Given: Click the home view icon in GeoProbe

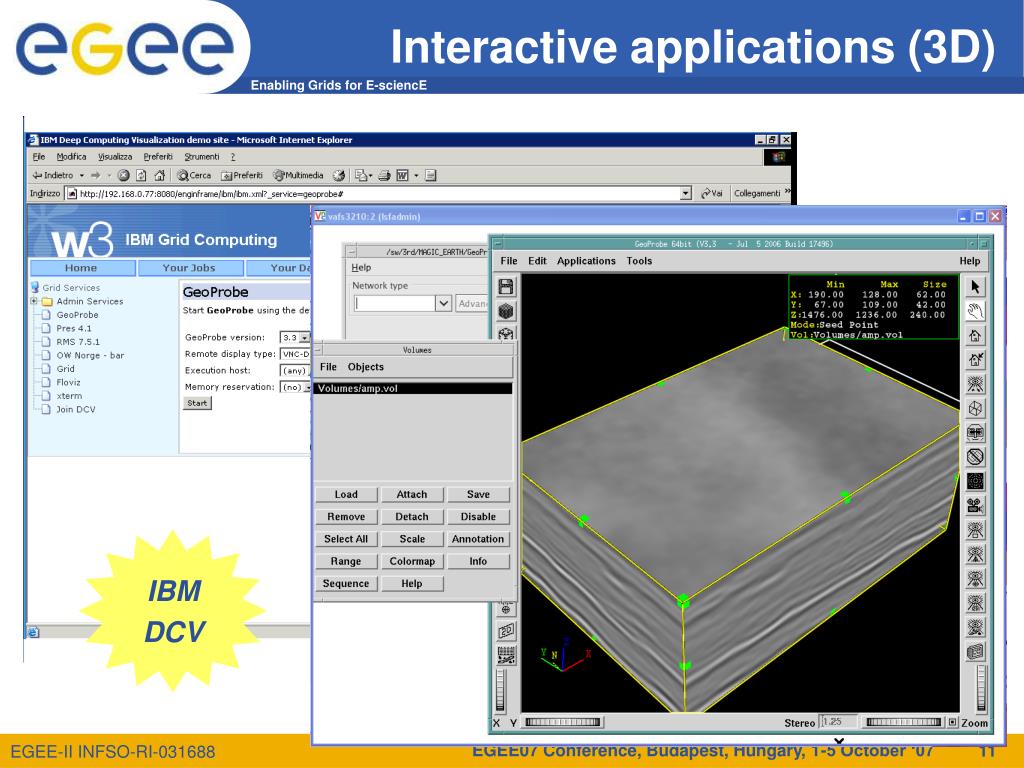Looking at the screenshot, I should pyautogui.click(x=975, y=336).
